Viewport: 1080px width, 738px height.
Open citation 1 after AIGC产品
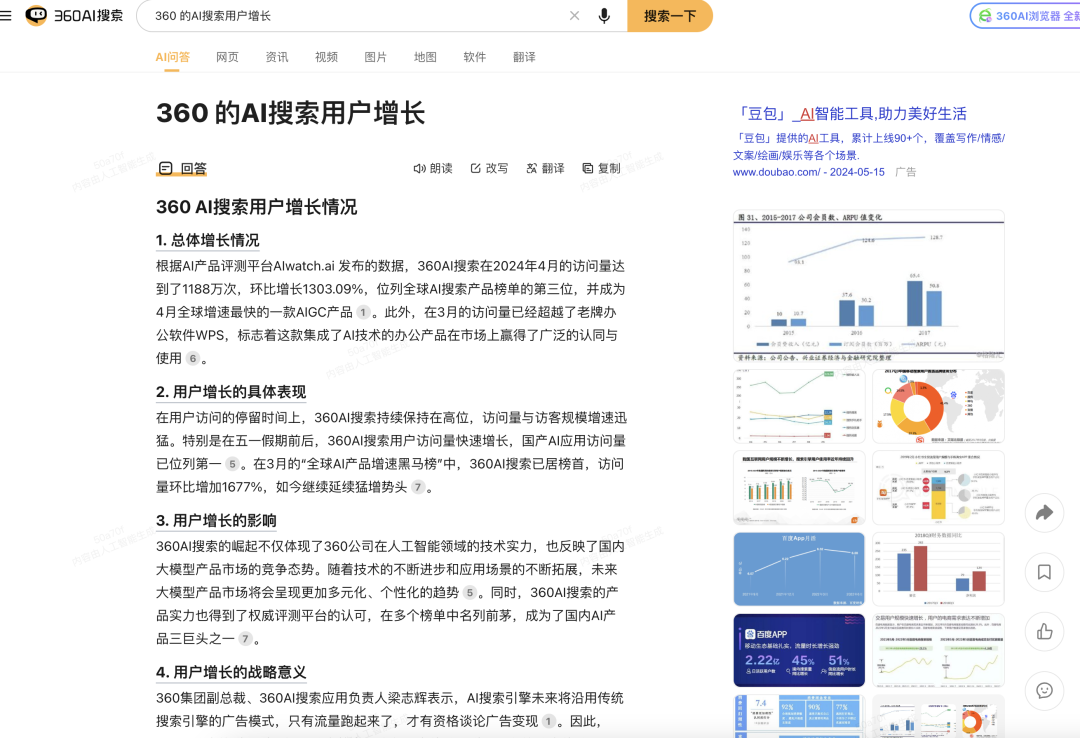pos(363,312)
